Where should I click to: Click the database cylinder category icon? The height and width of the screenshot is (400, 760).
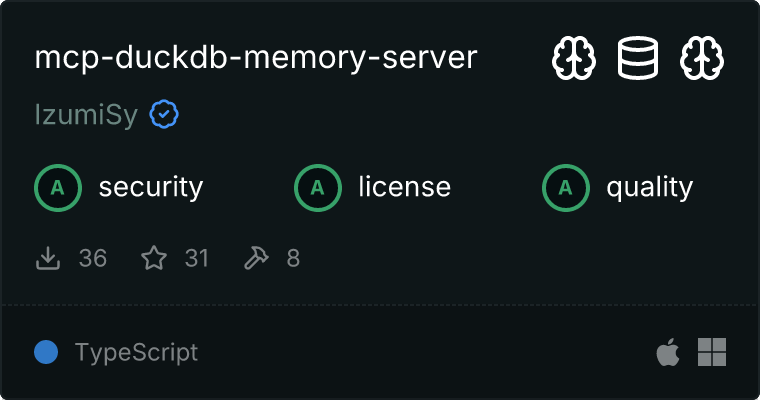coord(638,58)
